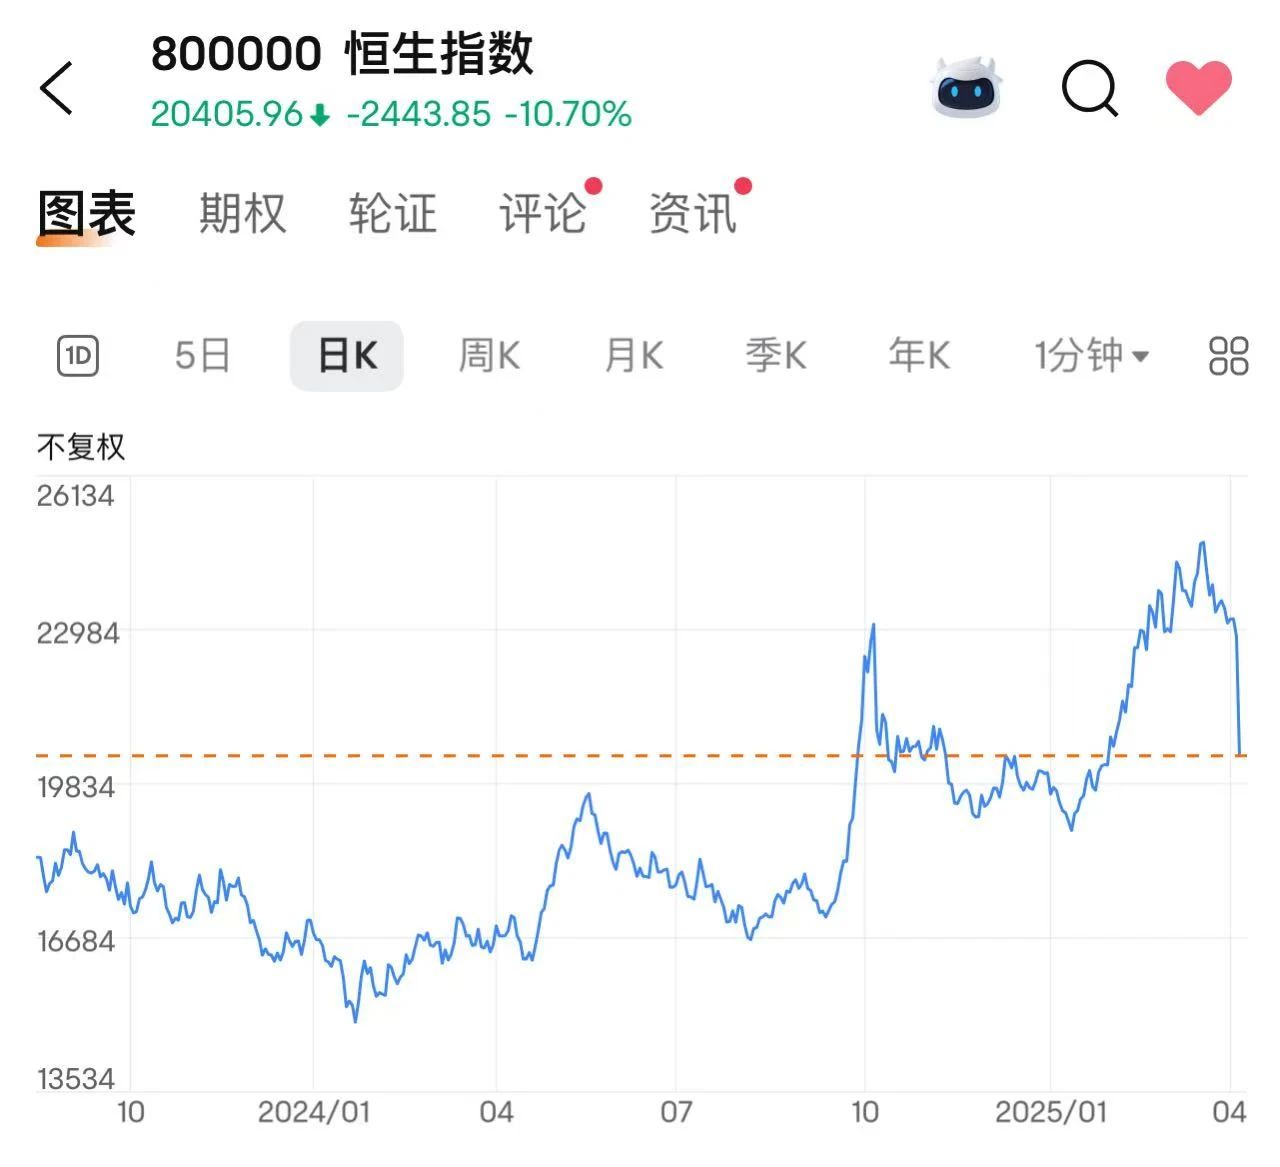Open the 1分钟 interval dropdown

[1090, 356]
